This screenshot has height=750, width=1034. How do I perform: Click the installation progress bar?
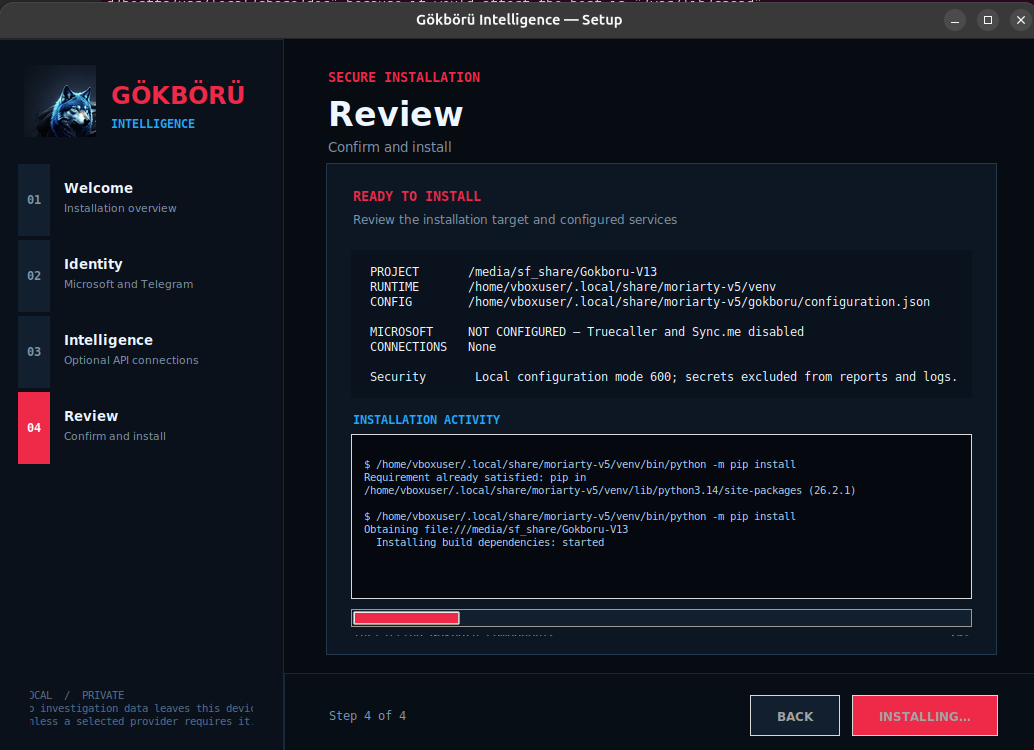661,618
